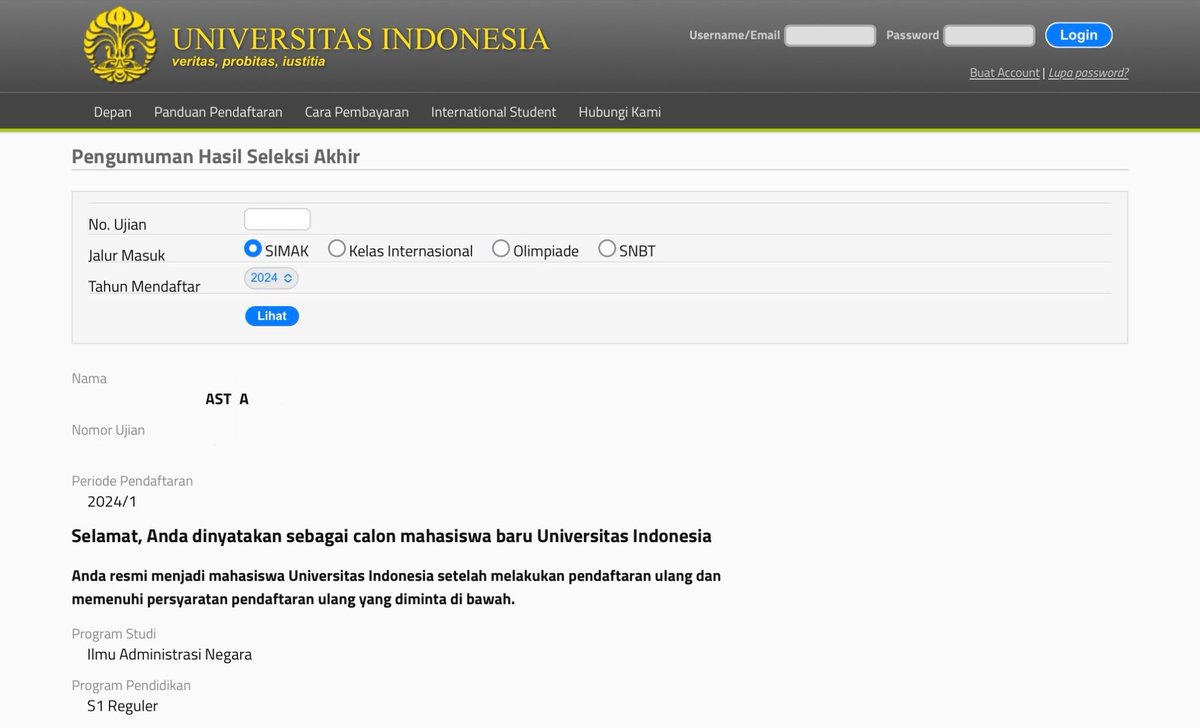This screenshot has height=728, width=1200.
Task: Click the AST A name text
Action: click(227, 399)
